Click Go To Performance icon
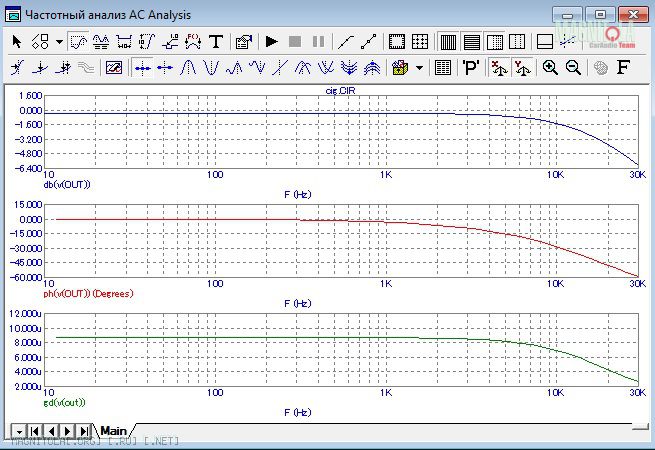The height and width of the screenshot is (450, 655). tap(63, 67)
